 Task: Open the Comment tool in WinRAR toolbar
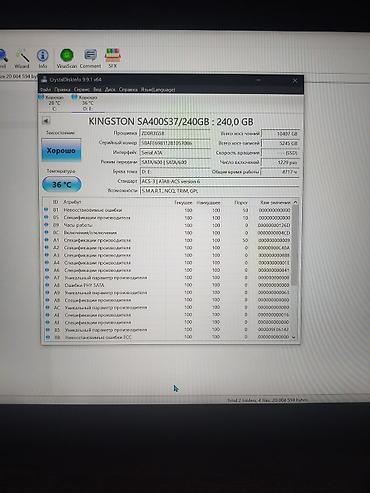tap(90, 59)
